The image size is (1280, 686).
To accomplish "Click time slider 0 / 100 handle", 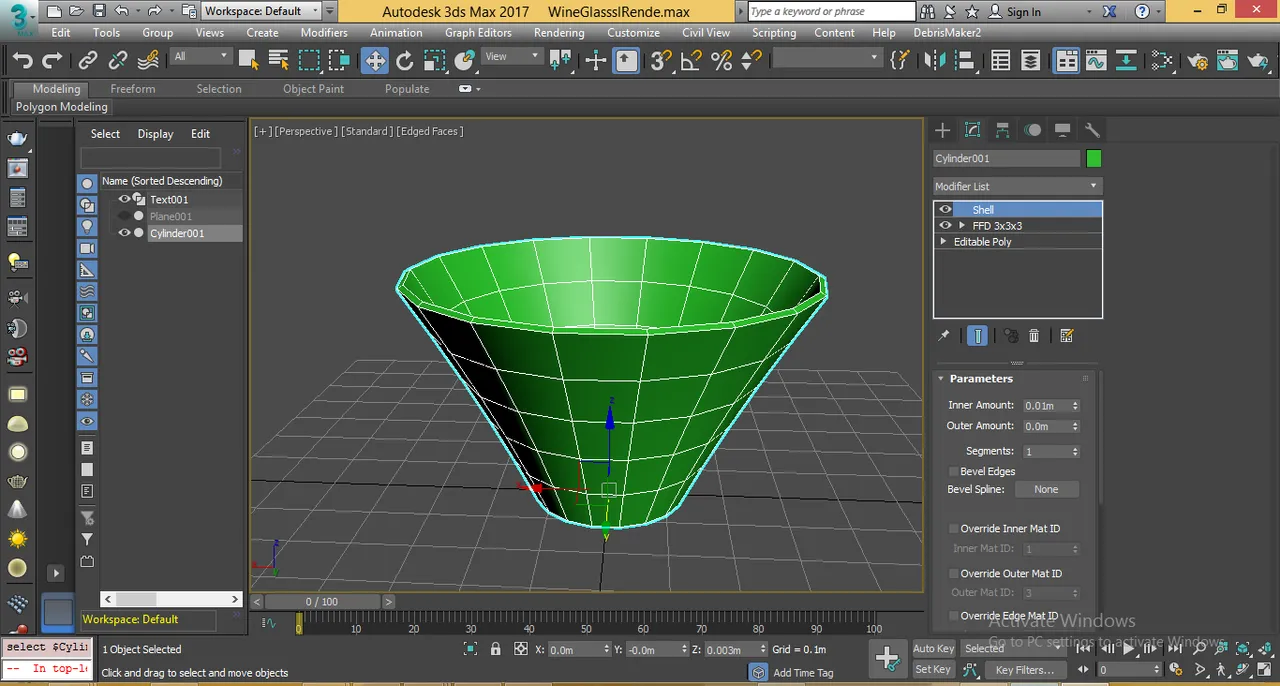I will pyautogui.click(x=322, y=602).
